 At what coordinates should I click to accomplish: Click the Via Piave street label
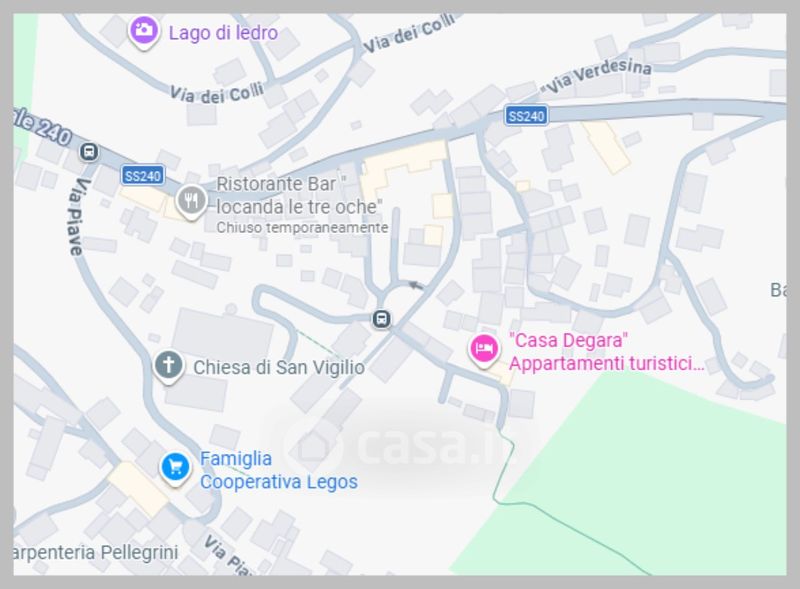point(76,216)
